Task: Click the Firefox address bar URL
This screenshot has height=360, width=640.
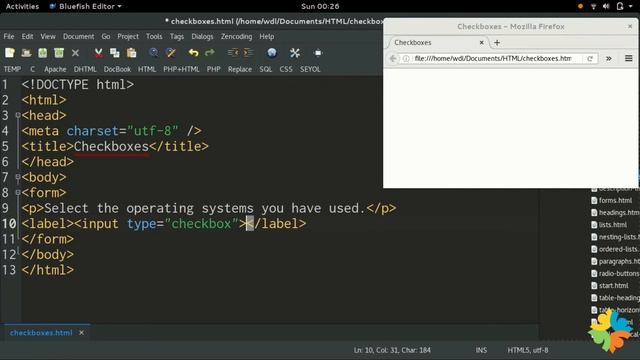Action: point(493,58)
